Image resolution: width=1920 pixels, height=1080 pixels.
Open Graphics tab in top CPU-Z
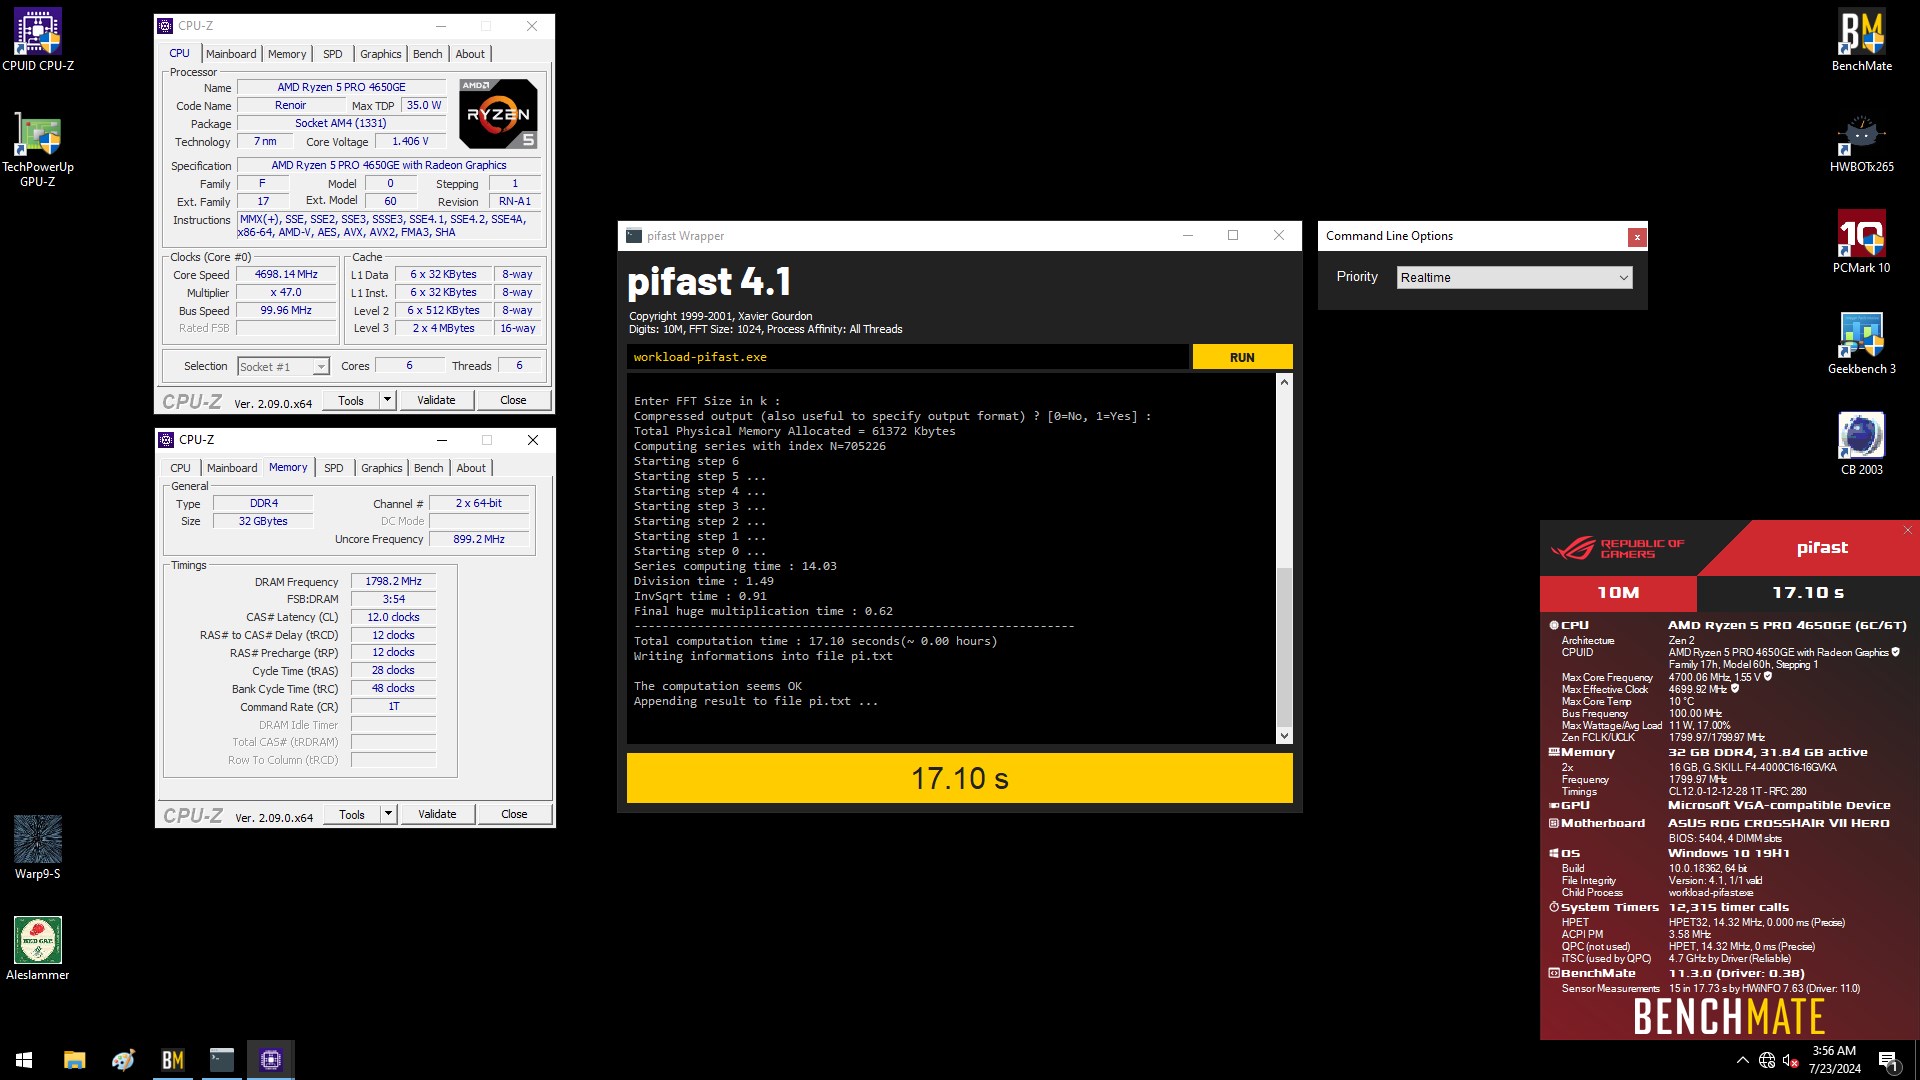pyautogui.click(x=380, y=54)
